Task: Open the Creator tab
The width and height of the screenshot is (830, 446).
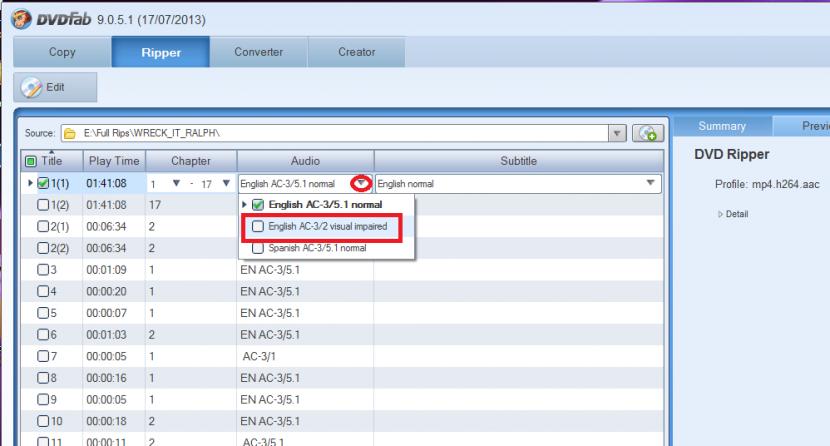Action: click(x=356, y=52)
